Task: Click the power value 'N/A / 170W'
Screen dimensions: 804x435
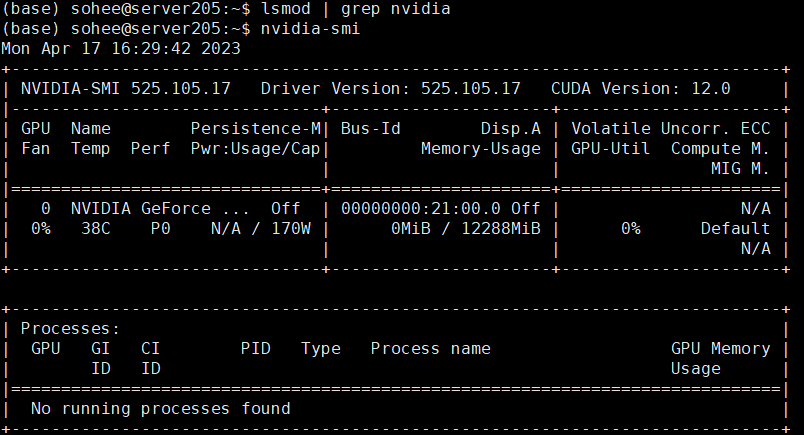Action: [260, 229]
